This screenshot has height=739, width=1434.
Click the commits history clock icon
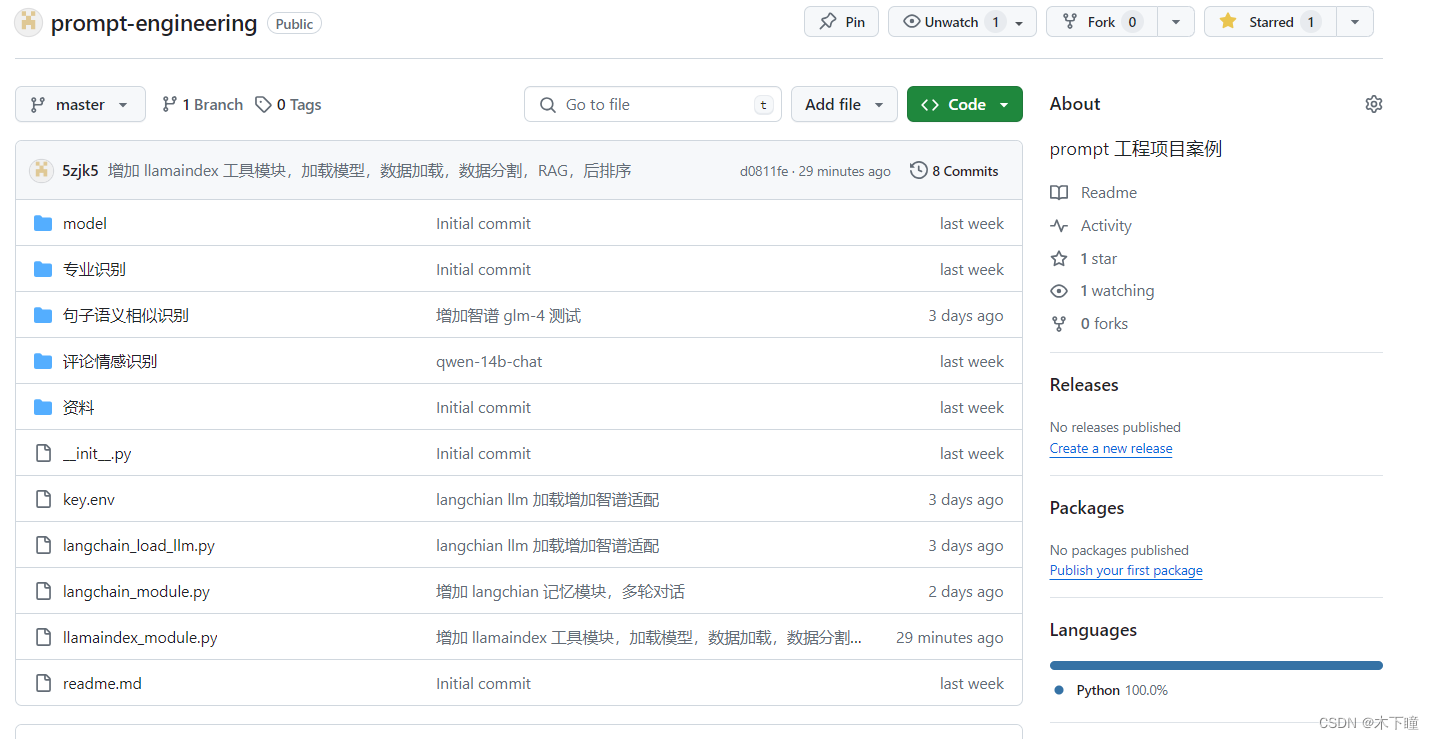coord(918,170)
